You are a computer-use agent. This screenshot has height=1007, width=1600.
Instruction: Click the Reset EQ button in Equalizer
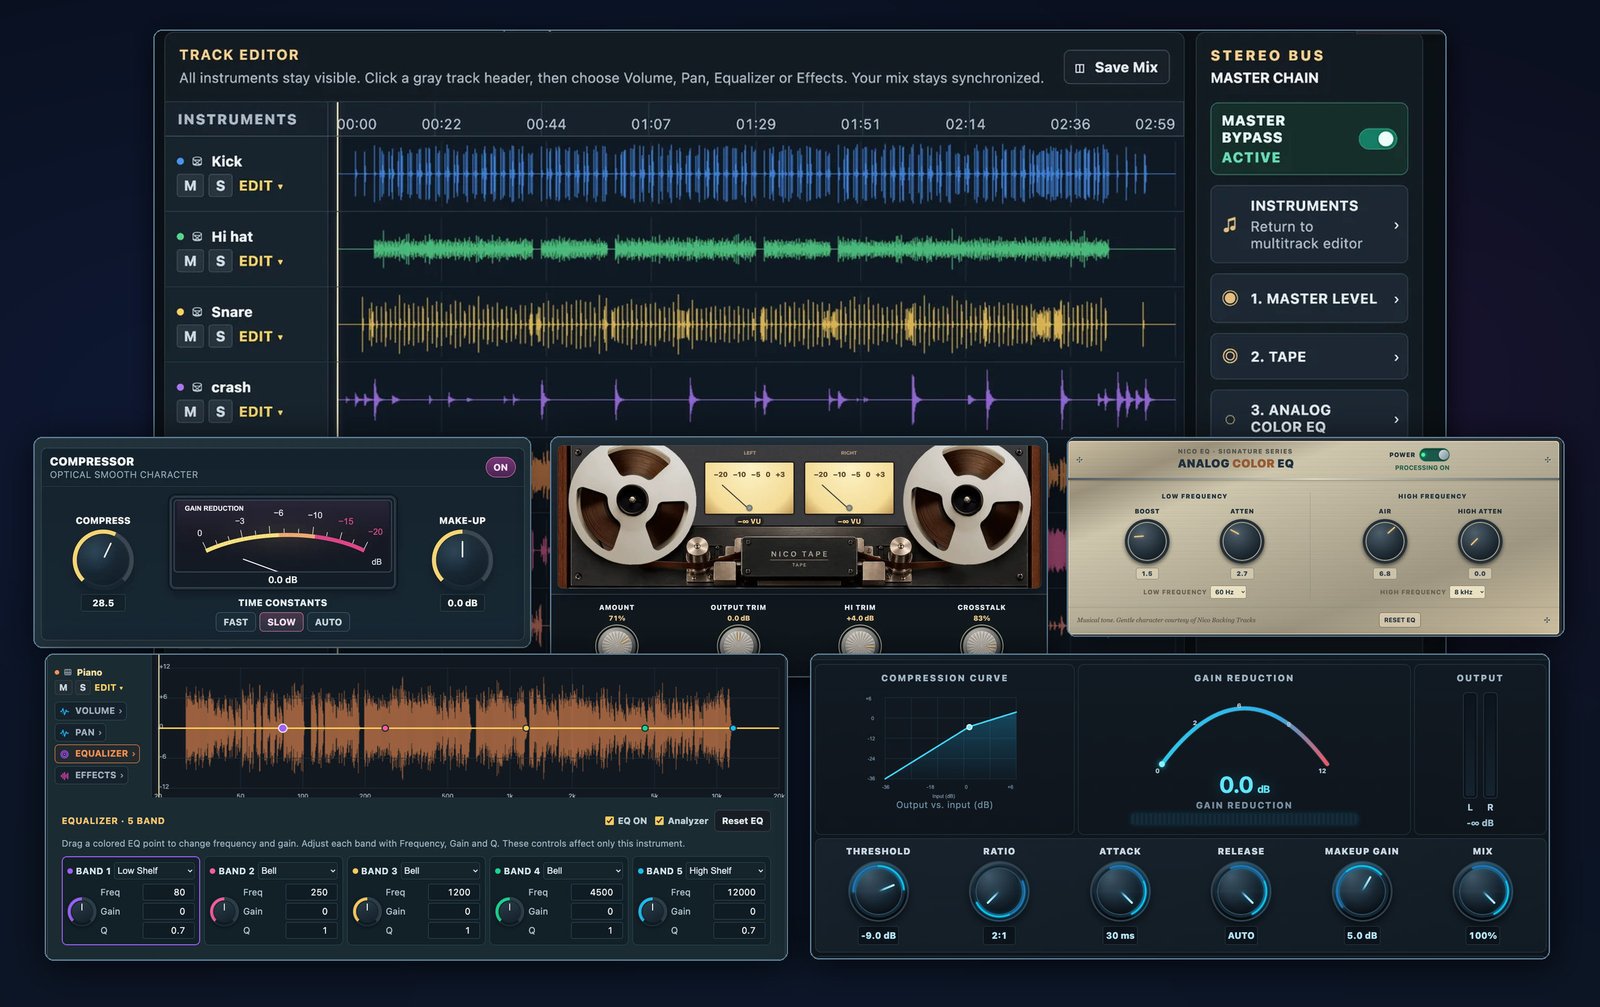pos(742,821)
